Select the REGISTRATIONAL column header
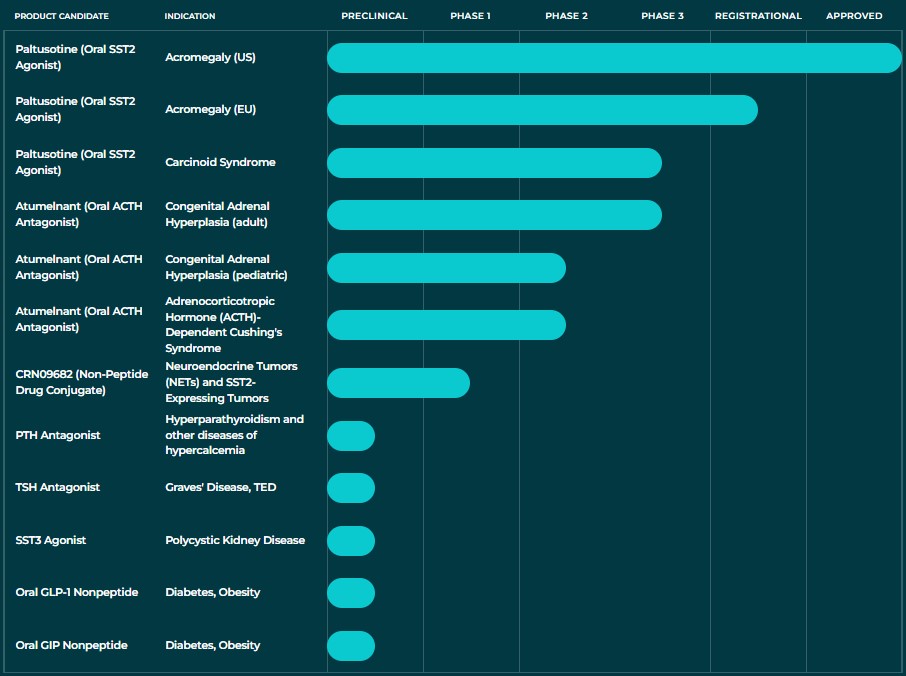The image size is (906, 676). (x=758, y=15)
